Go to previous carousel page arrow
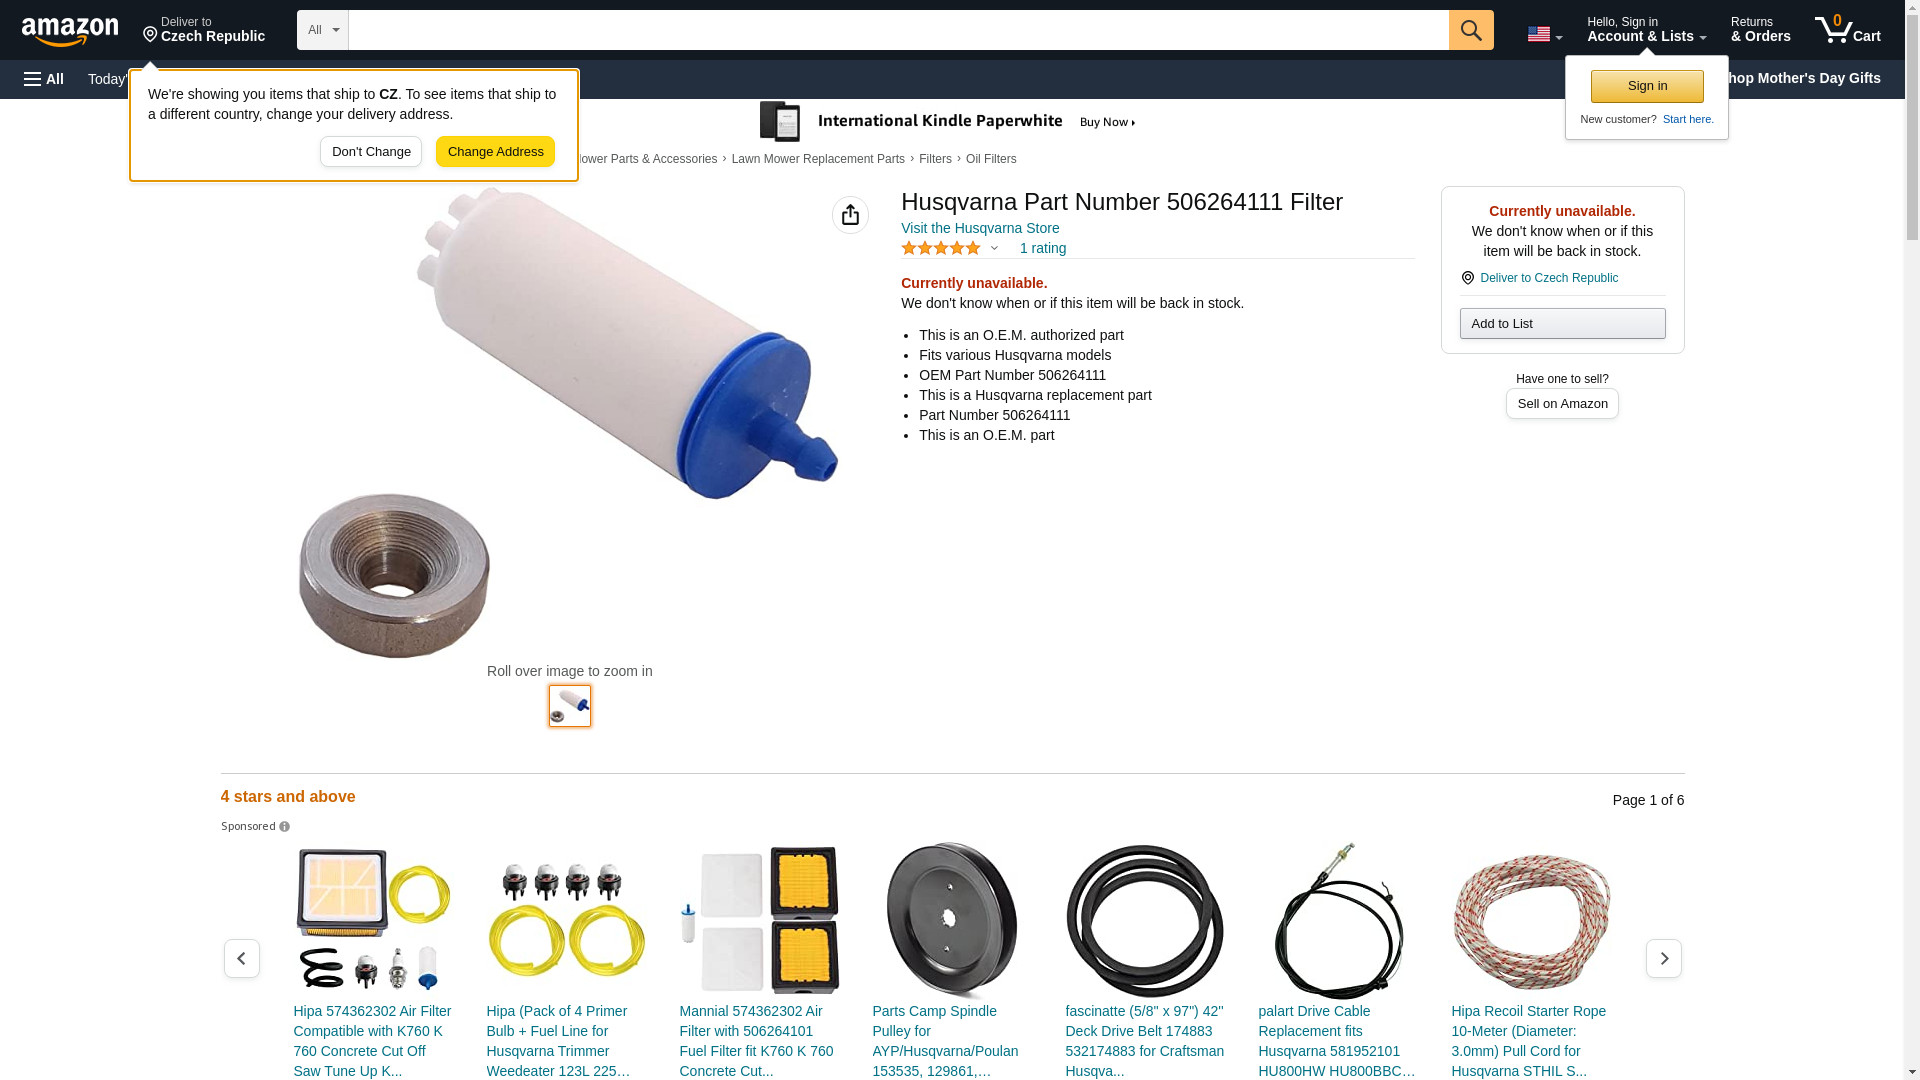Screen dimensions: 1920x1080 click(242, 958)
